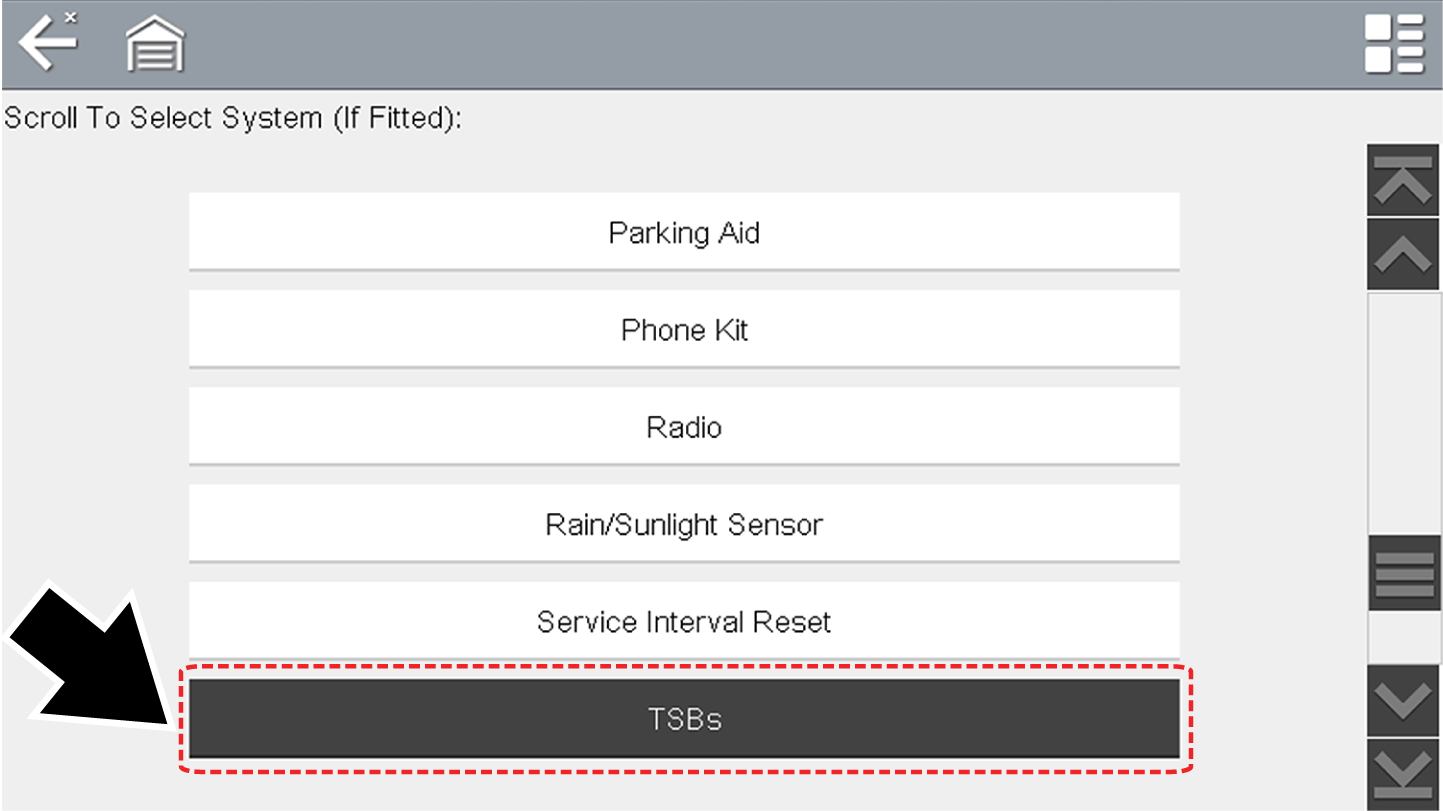Open the top-right menu grid icon

click(x=1394, y=44)
